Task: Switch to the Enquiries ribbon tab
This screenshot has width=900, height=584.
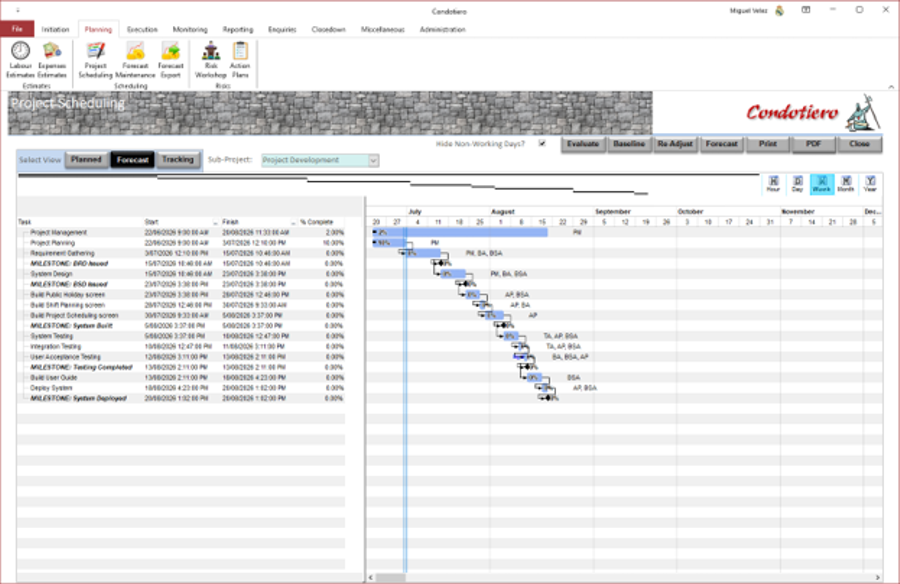Action: (x=282, y=29)
